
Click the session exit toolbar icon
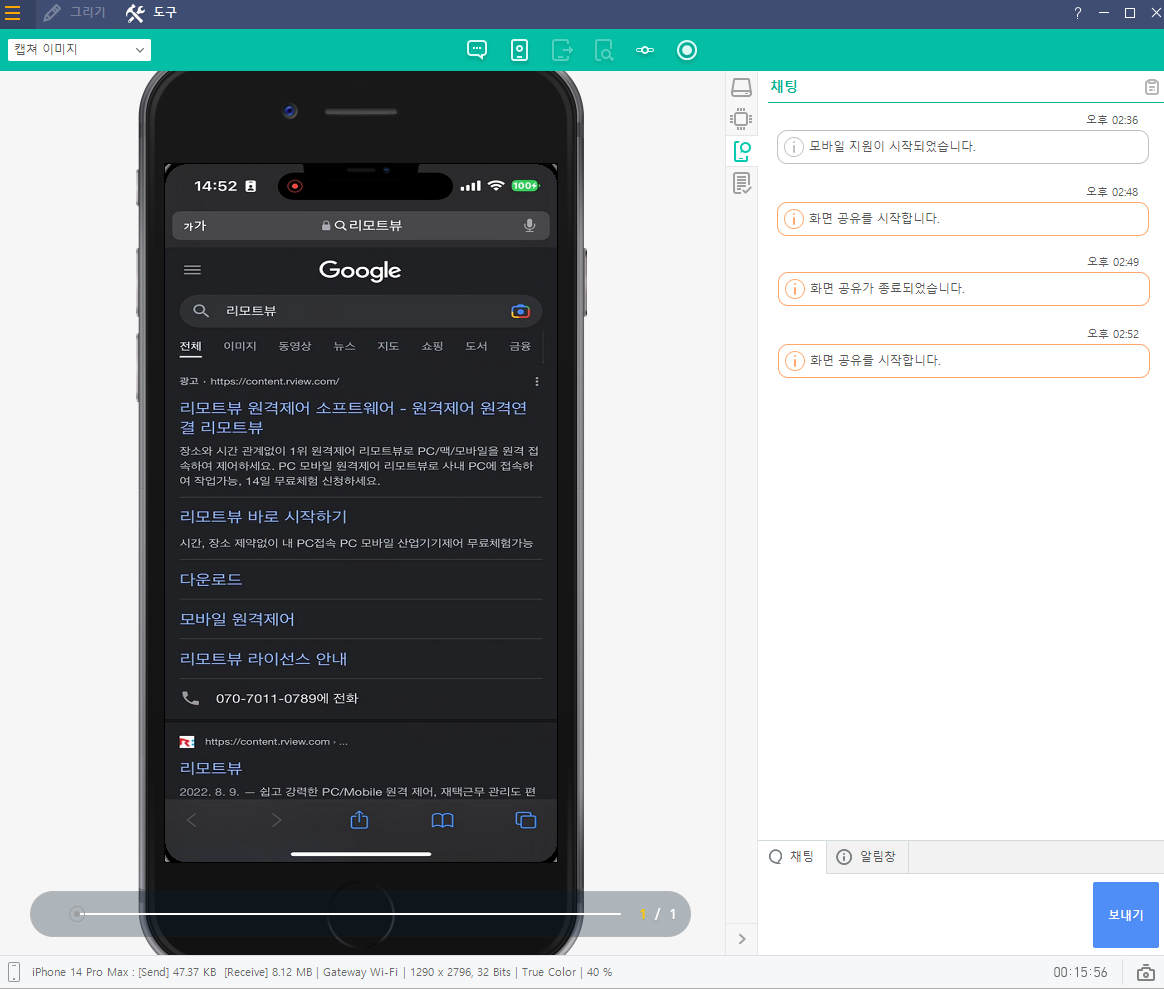pyautogui.click(x=562, y=50)
